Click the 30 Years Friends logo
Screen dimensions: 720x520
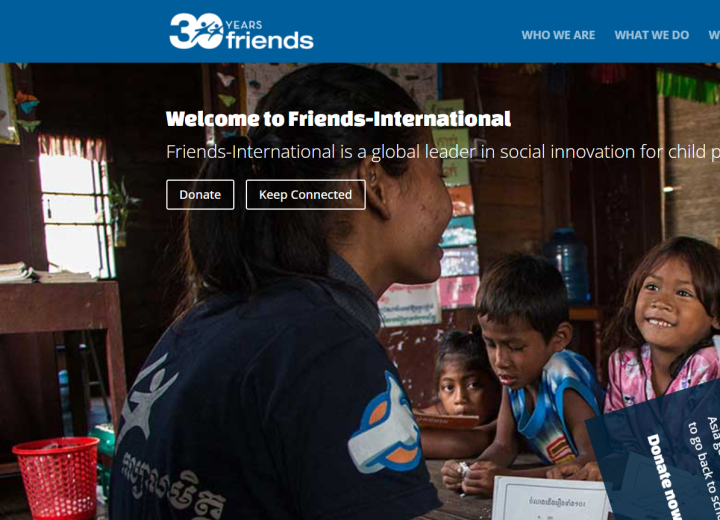(x=242, y=31)
